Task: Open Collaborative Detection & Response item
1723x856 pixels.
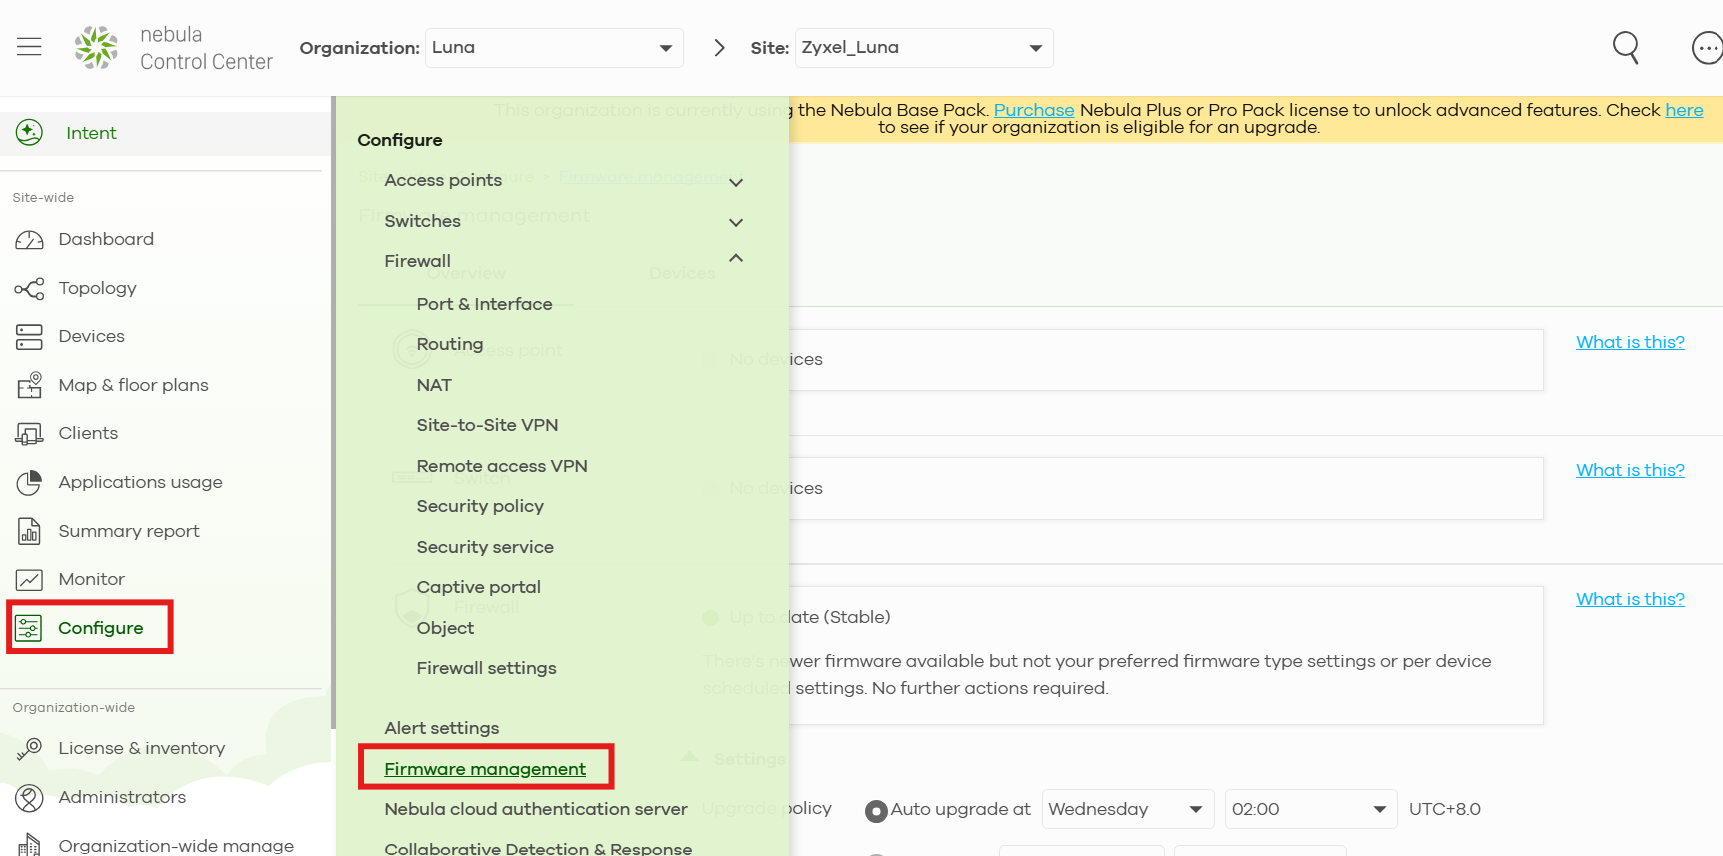Action: [x=538, y=849]
